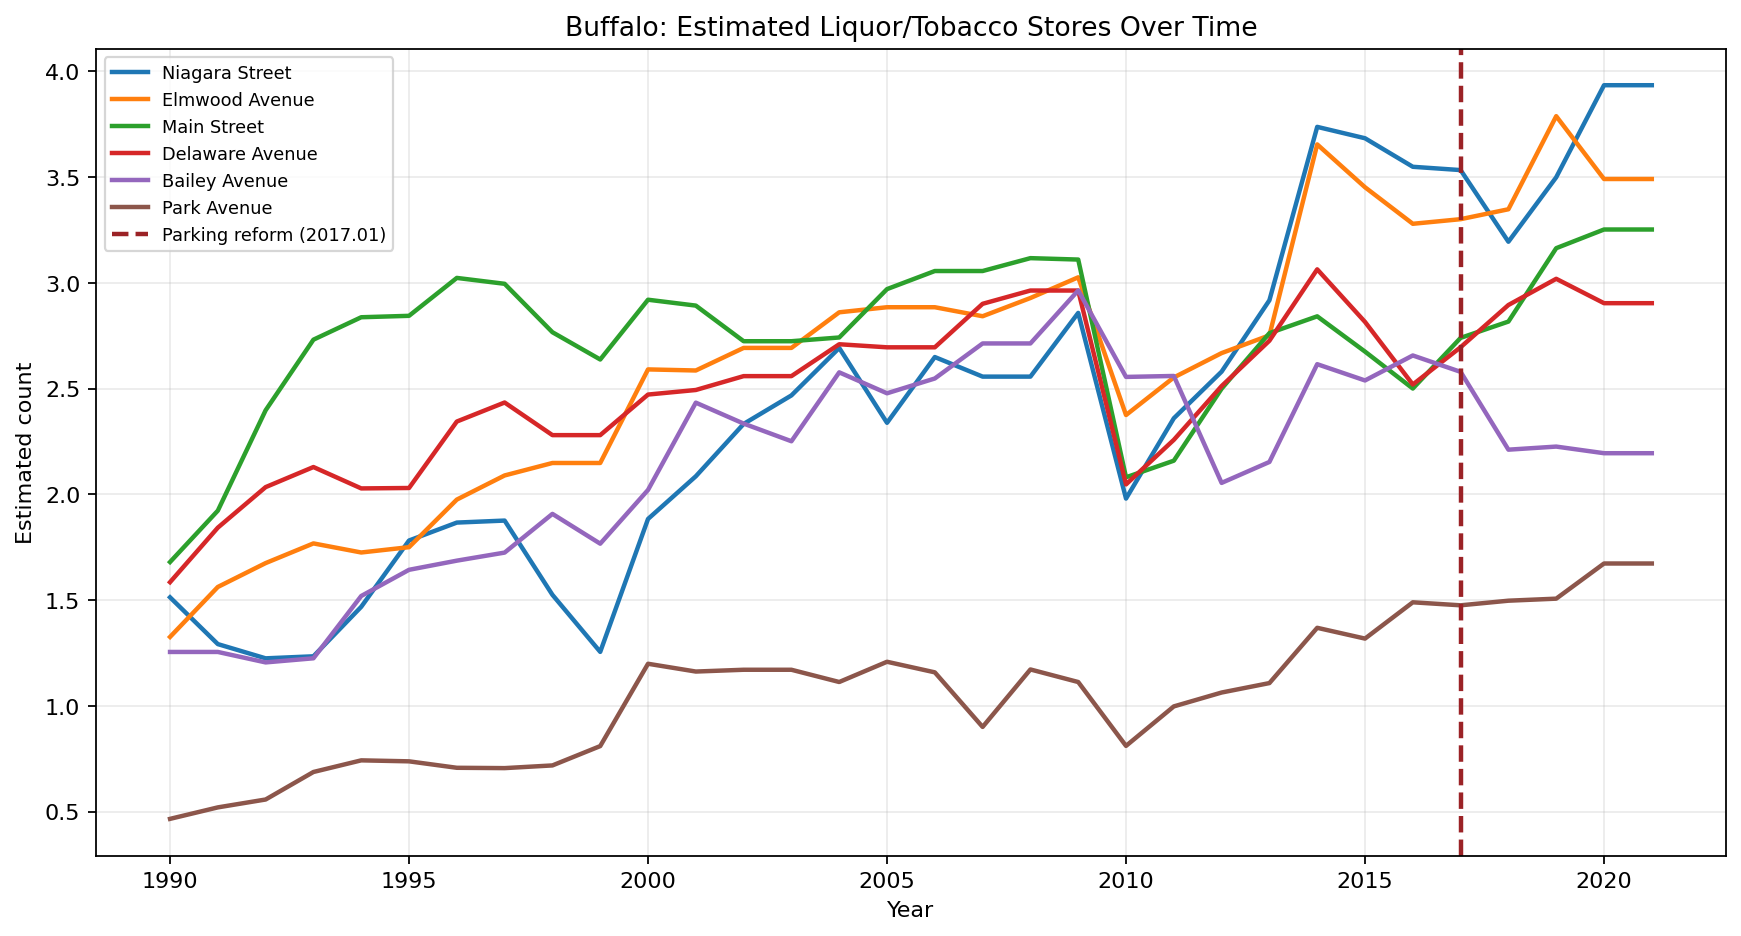Screen dimensions: 1741x936
Task: Click the 2010 x-axis tick label
Action: pyautogui.click(x=1124, y=880)
